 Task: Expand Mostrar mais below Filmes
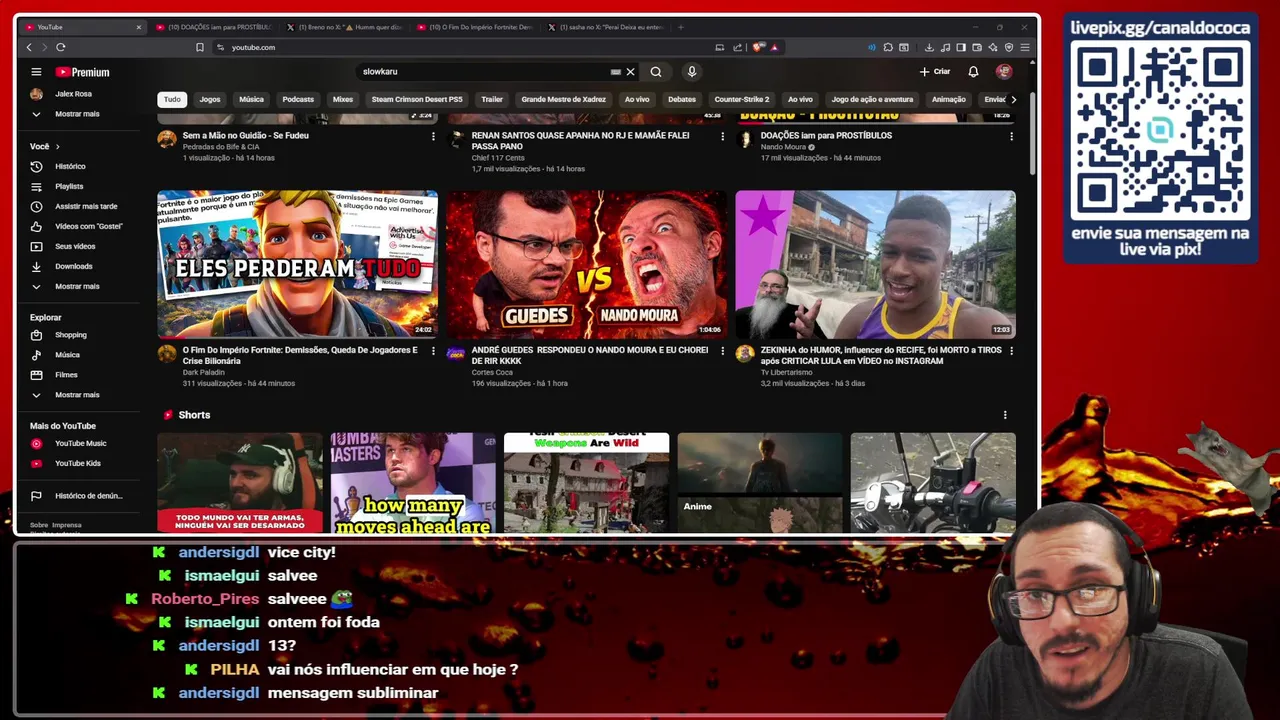point(77,395)
